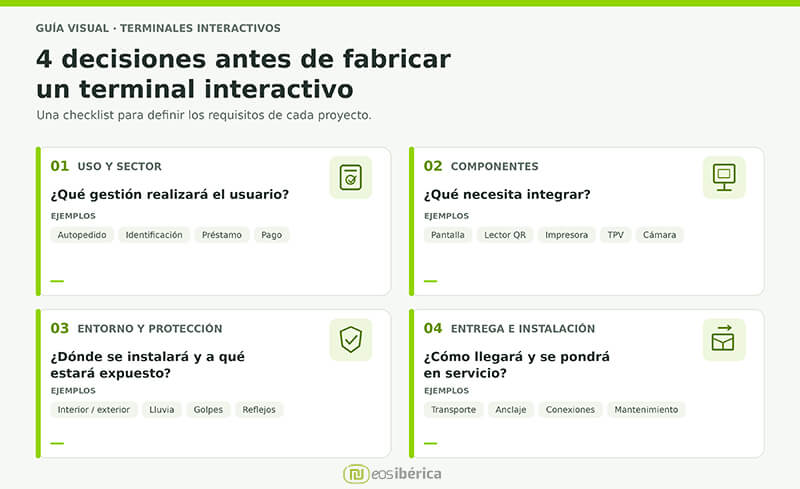Click the EJEMPLOS label in Entorno y protección card
800x489 pixels.
[73, 390]
